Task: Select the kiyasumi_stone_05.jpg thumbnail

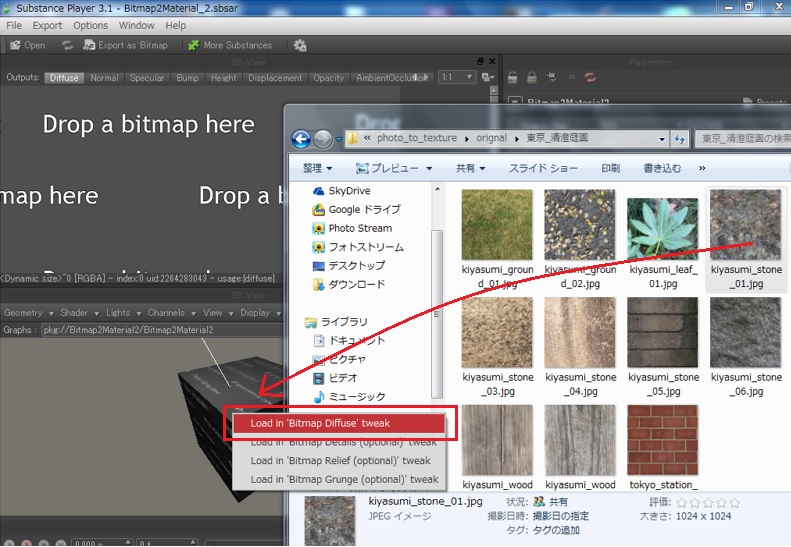Action: [x=662, y=332]
